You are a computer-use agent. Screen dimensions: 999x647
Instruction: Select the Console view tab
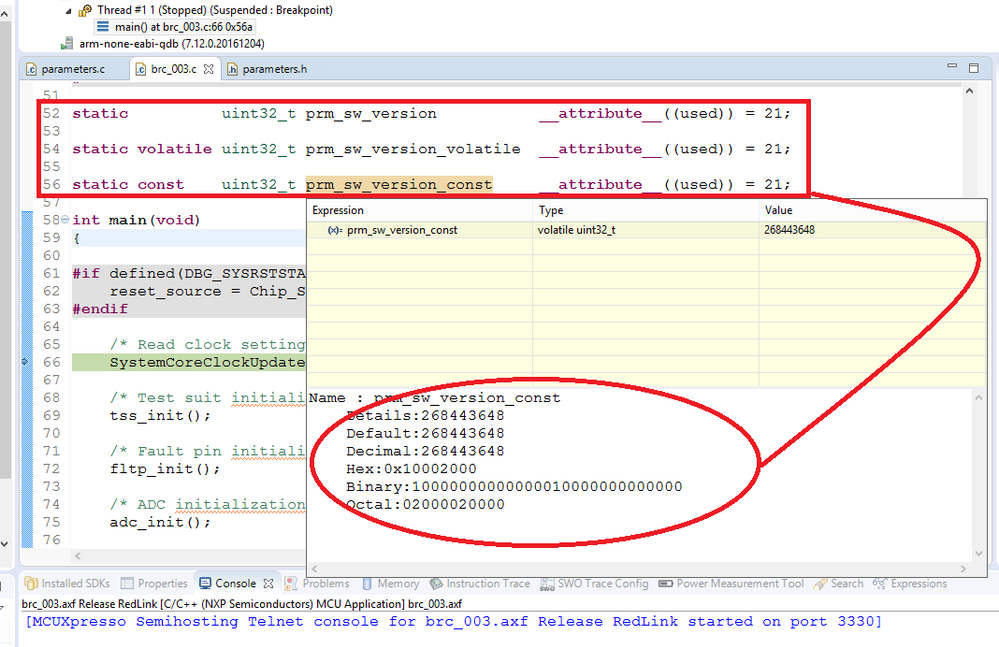pyautogui.click(x=228, y=583)
